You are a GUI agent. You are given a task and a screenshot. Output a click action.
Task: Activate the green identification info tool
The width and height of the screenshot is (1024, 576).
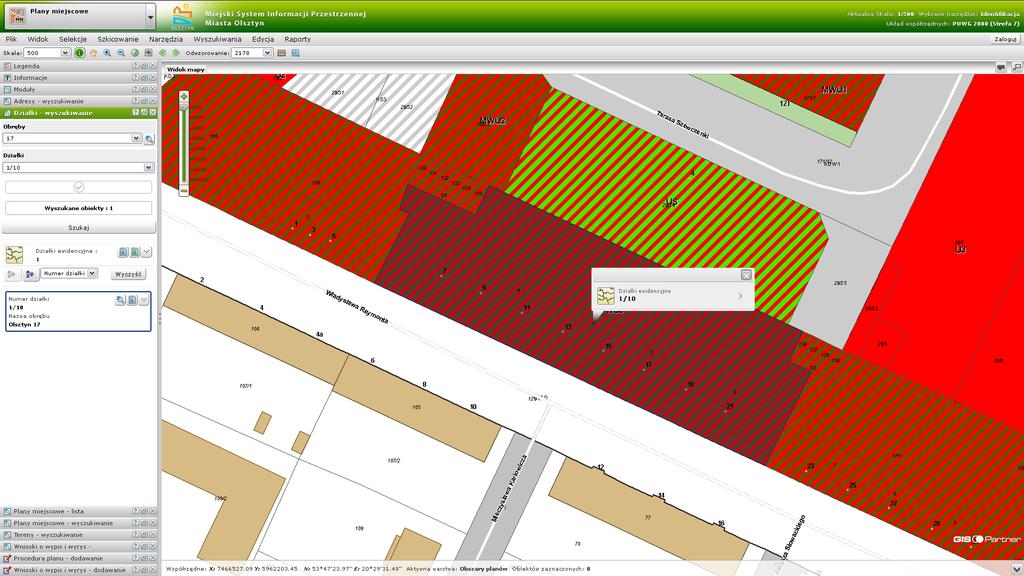click(x=79, y=53)
